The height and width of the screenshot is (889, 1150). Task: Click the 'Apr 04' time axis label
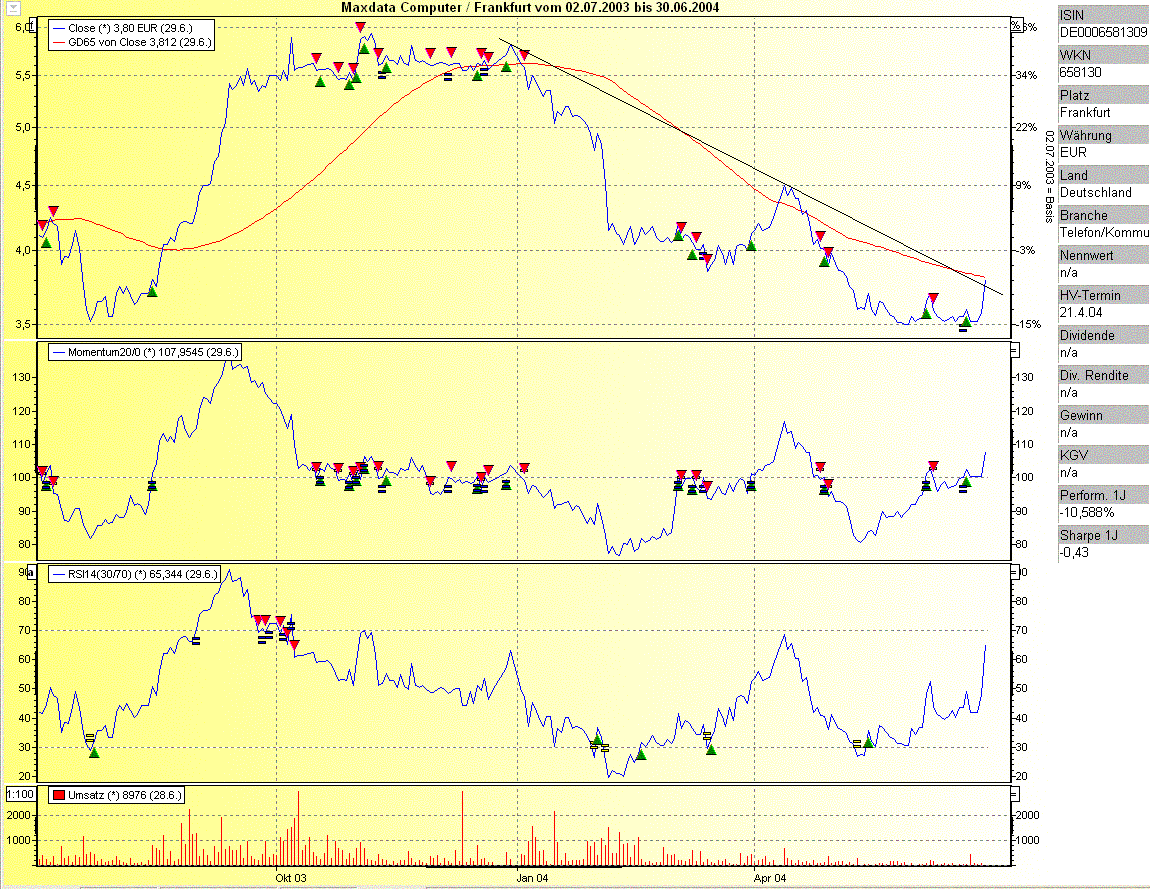click(x=770, y=878)
